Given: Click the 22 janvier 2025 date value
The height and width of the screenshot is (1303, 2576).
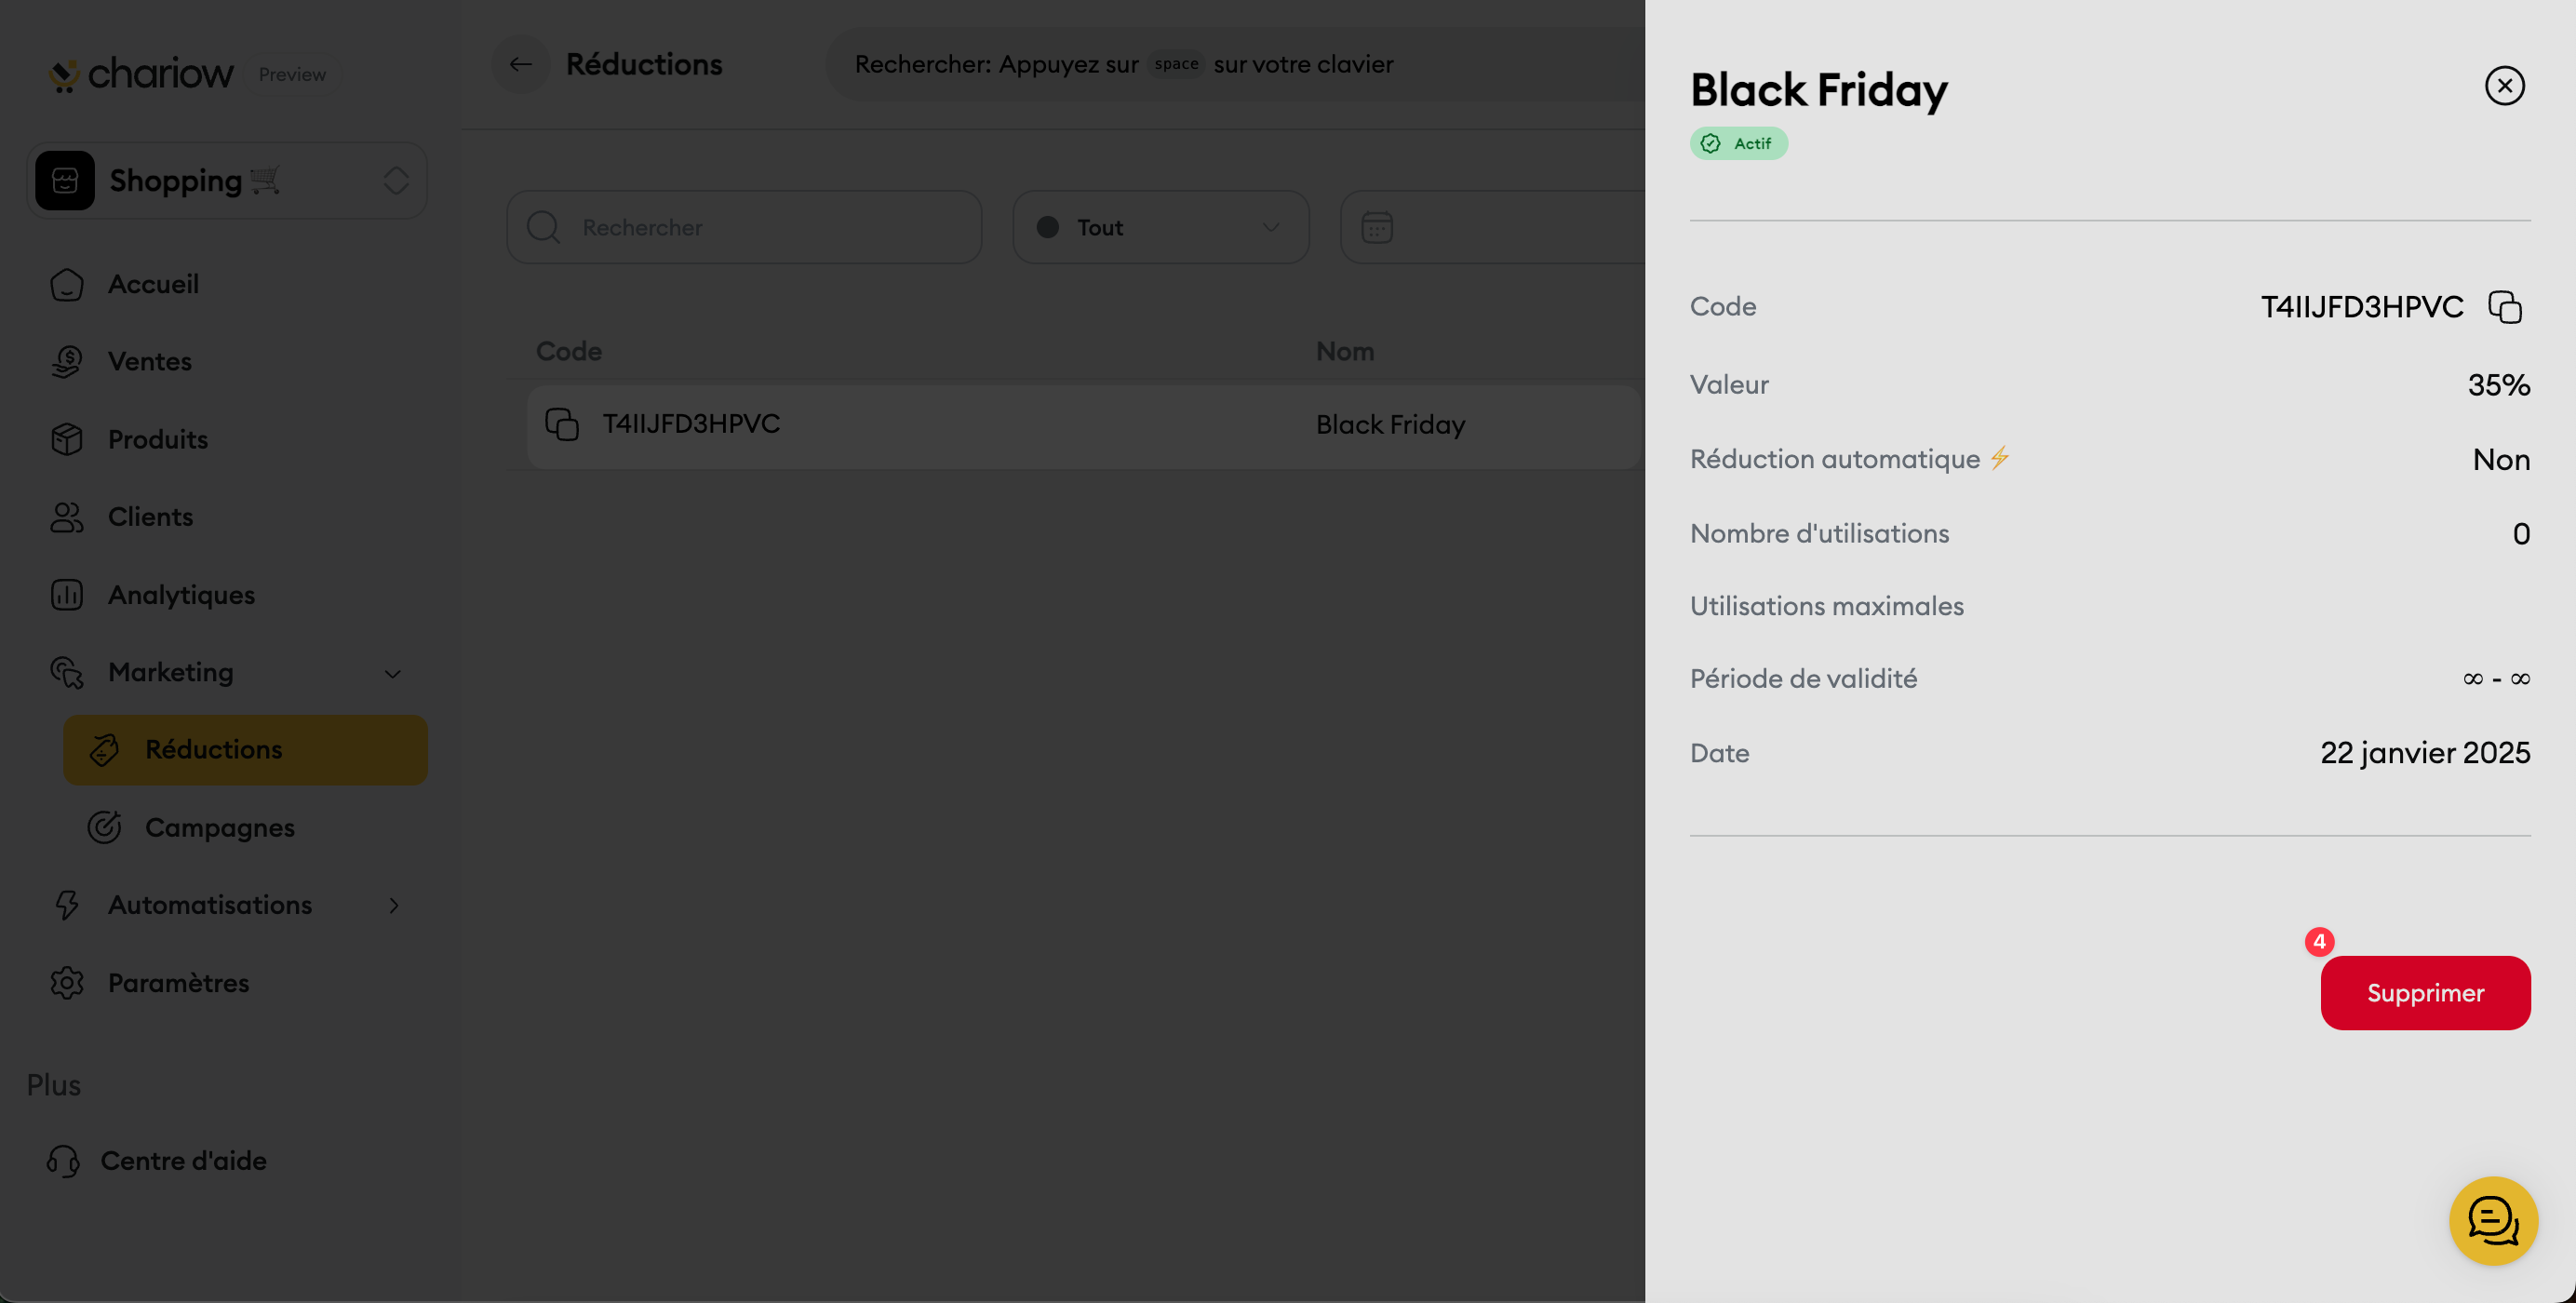Looking at the screenshot, I should click(x=2425, y=753).
